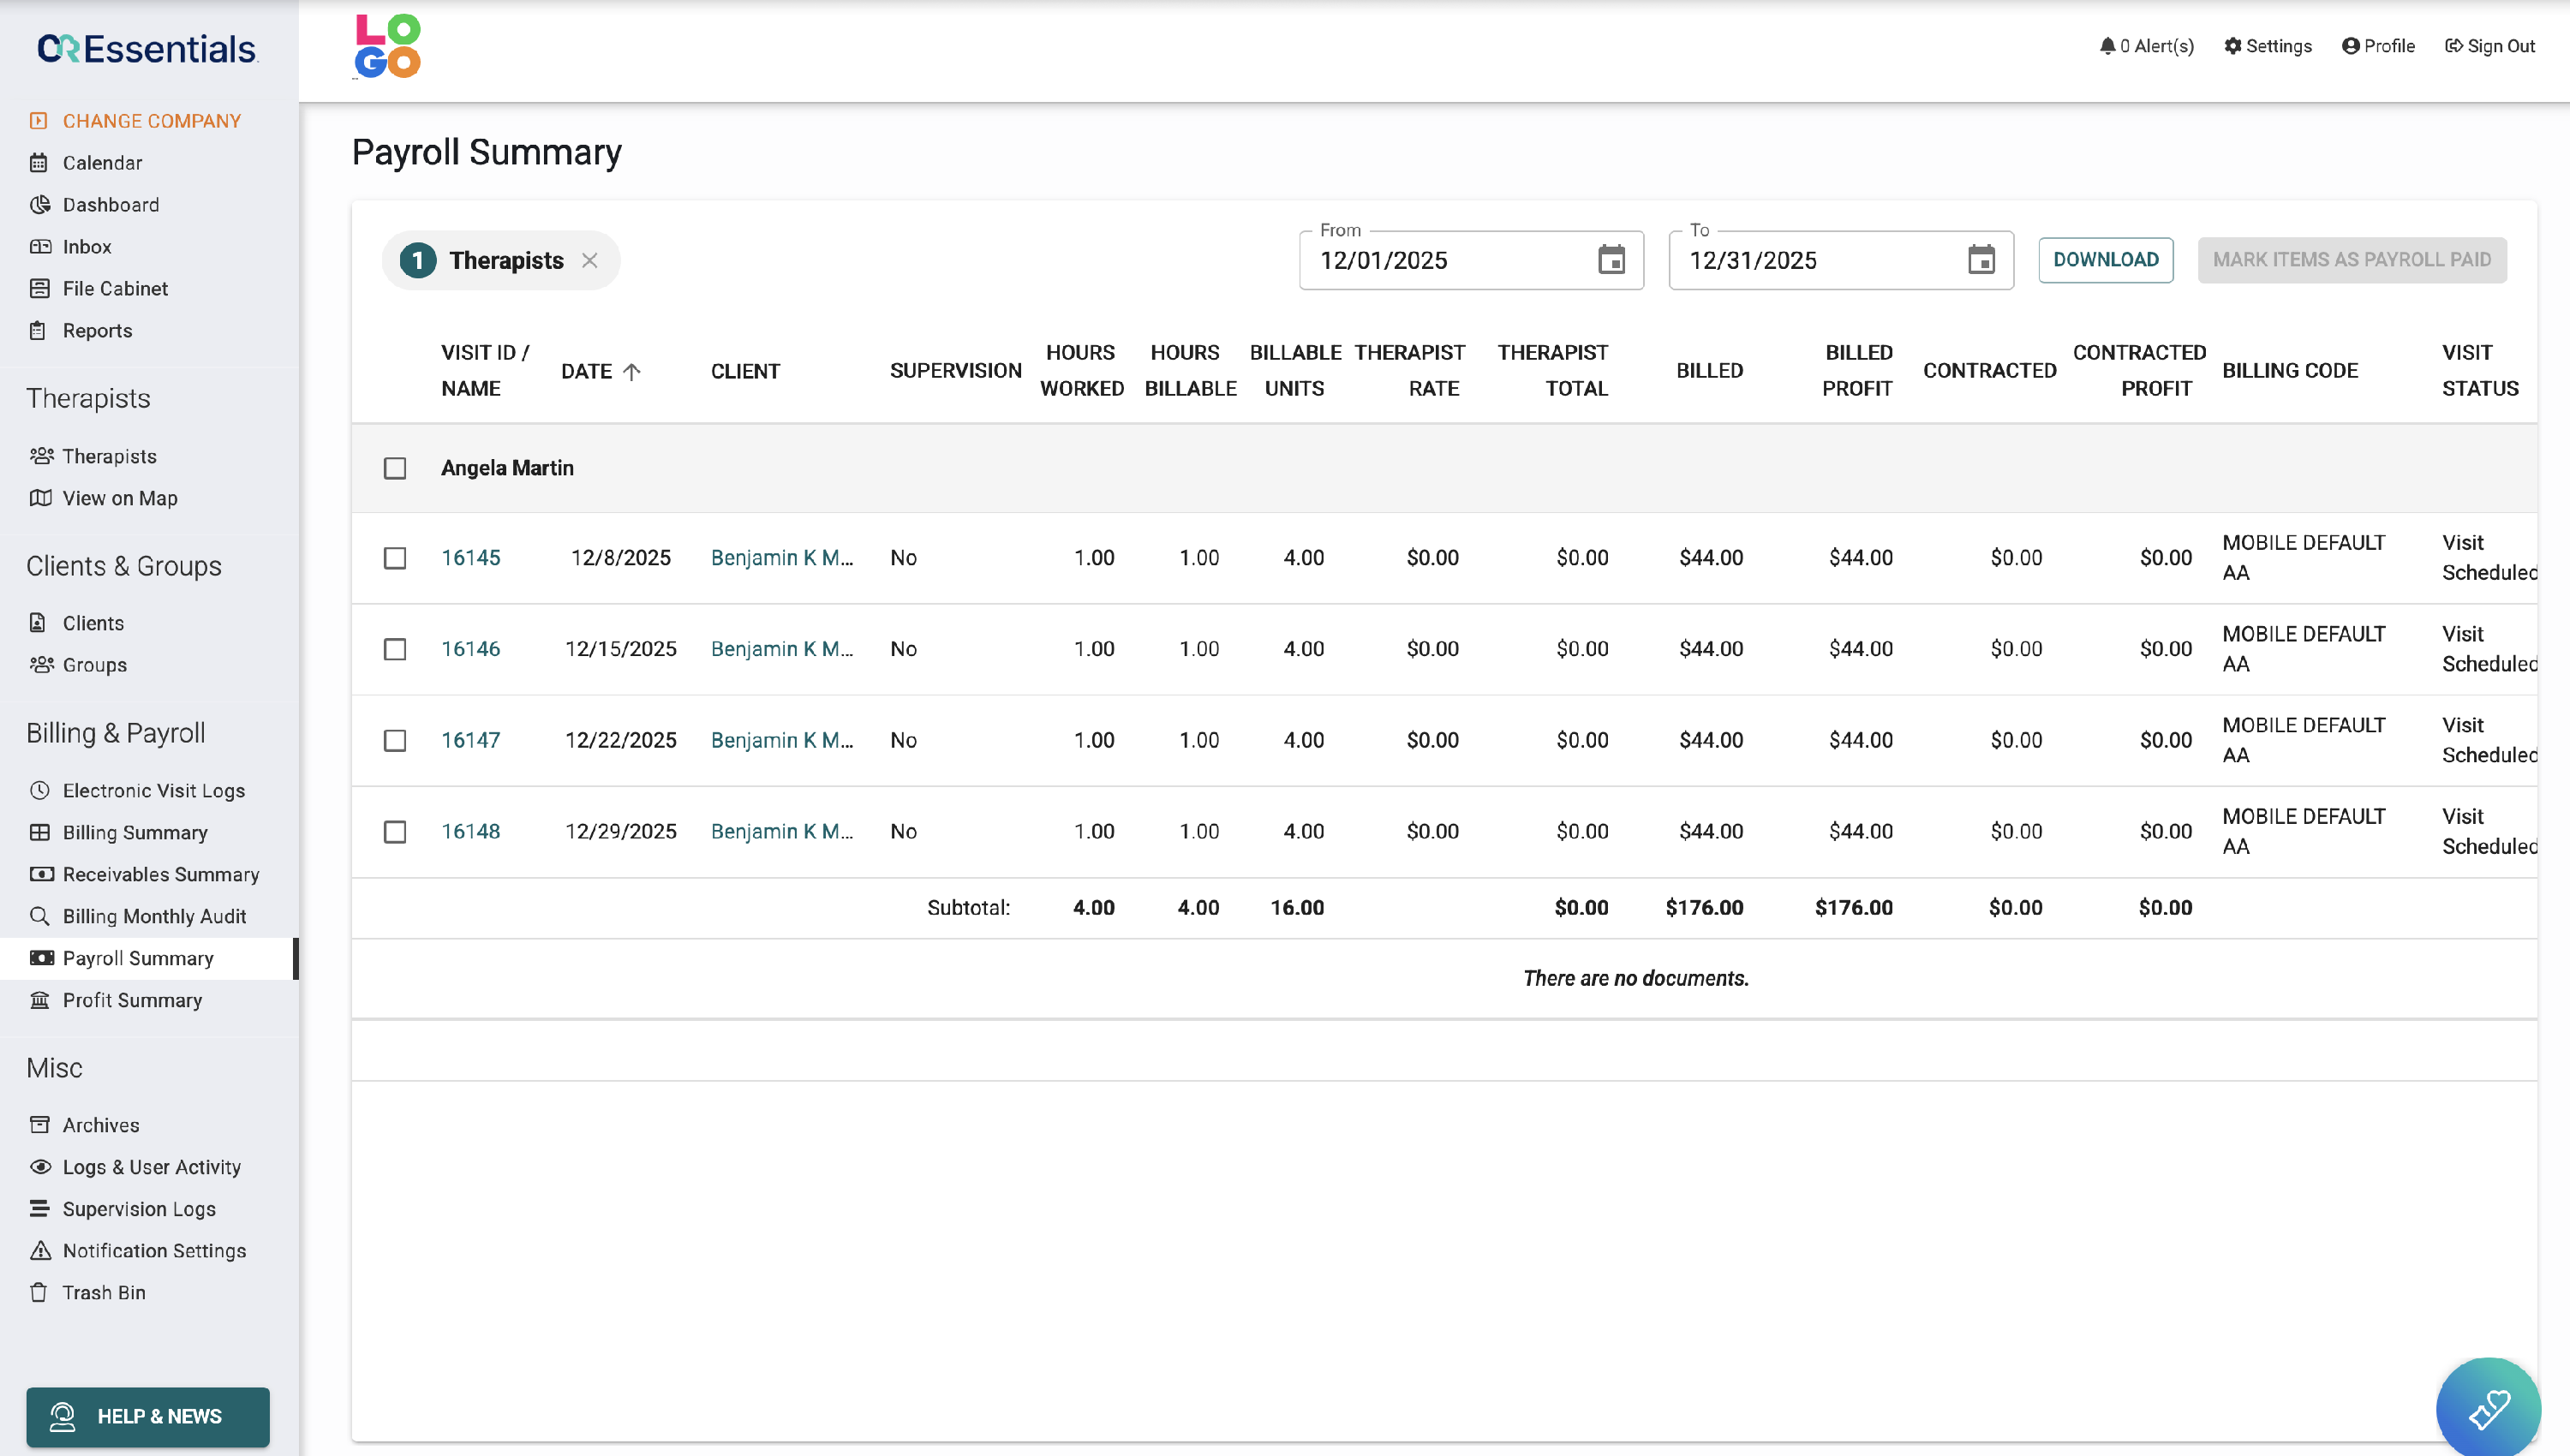Go to Billing Summary page
This screenshot has height=1456, width=2570.
(x=135, y=832)
